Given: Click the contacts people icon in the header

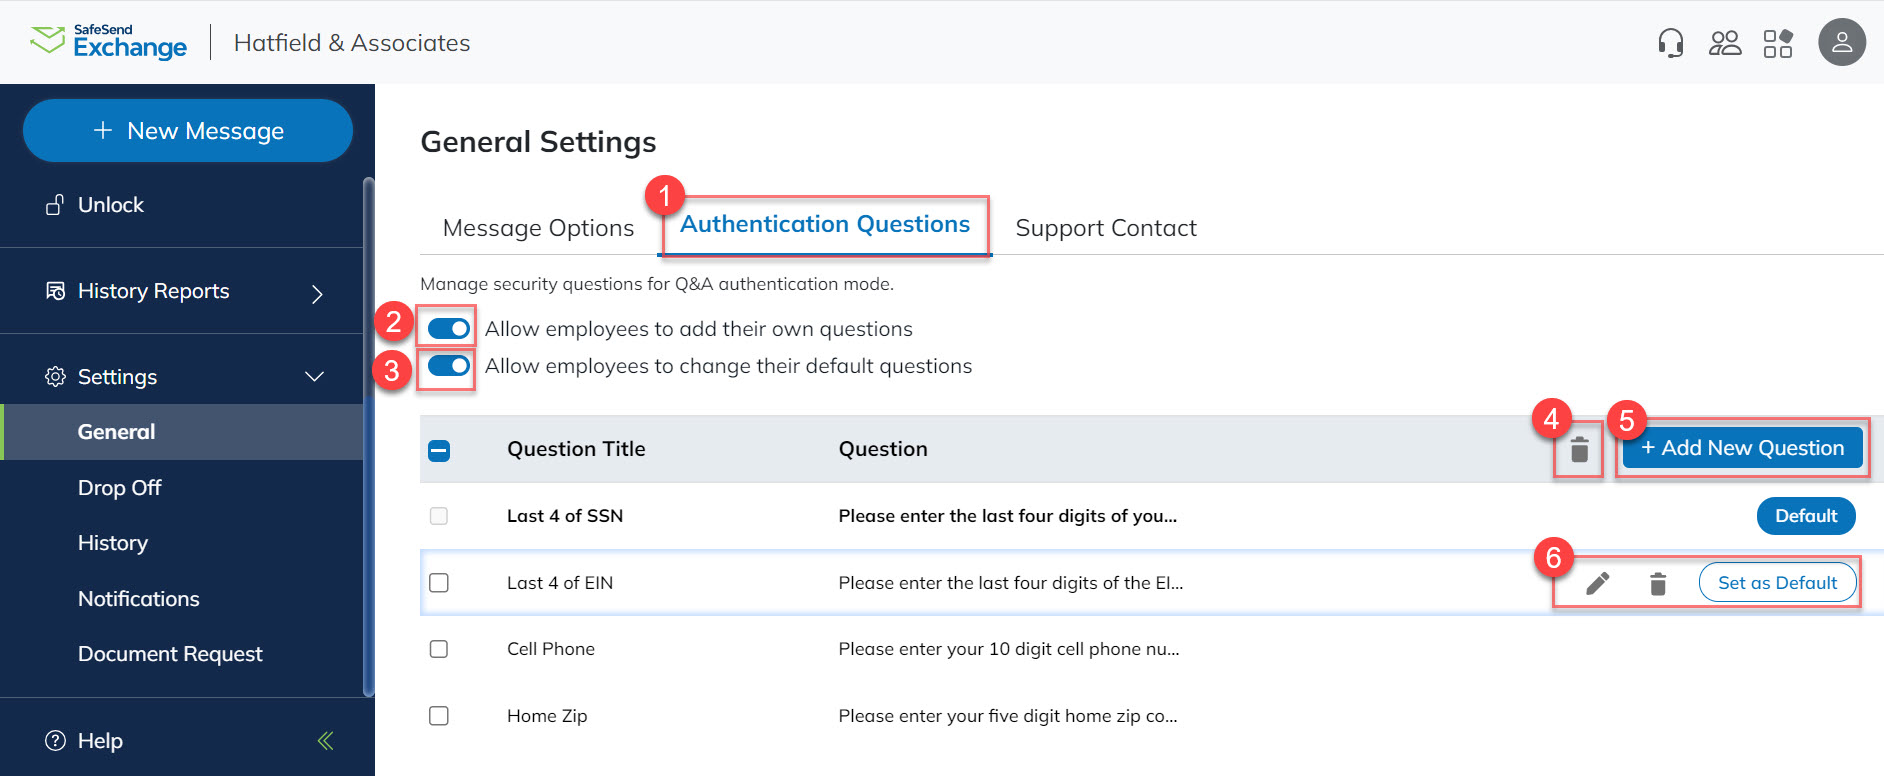Looking at the screenshot, I should click(x=1724, y=42).
